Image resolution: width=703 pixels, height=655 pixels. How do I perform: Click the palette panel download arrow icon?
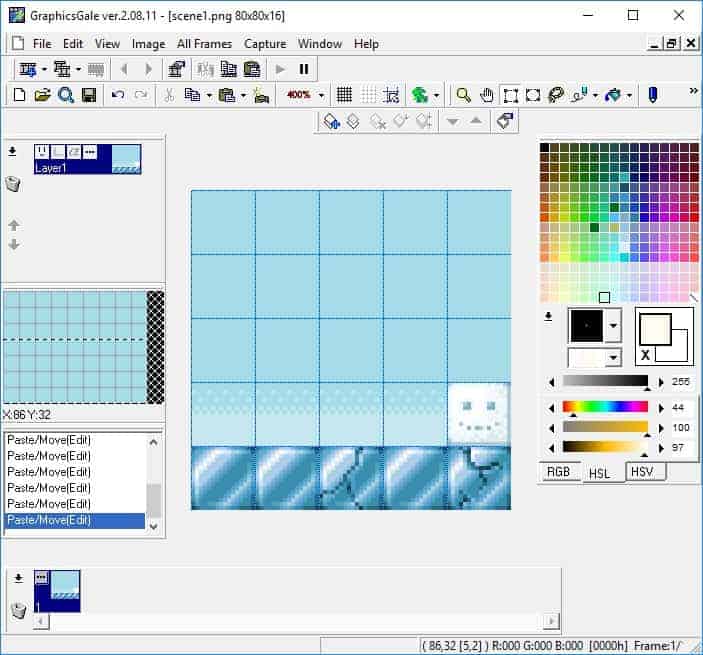[x=548, y=317]
